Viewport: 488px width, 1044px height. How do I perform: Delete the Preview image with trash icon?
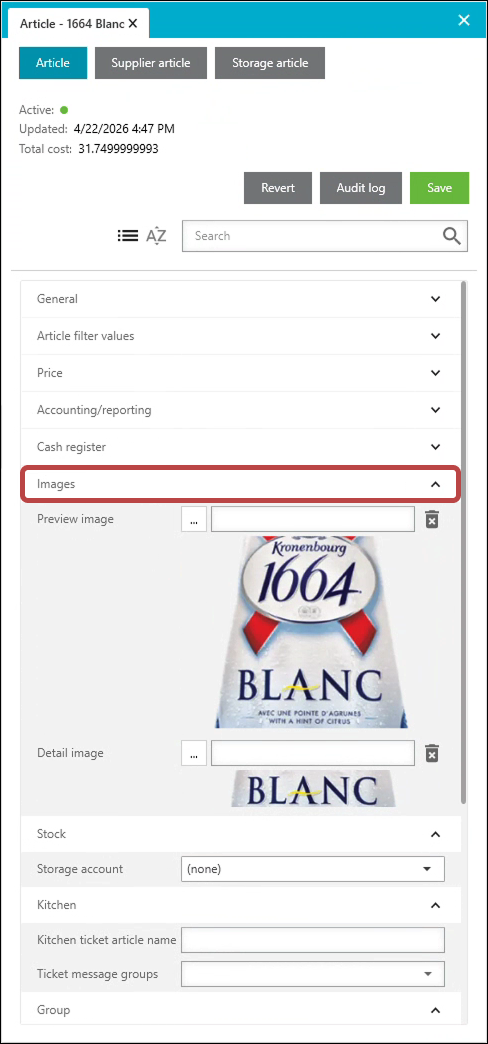[432, 519]
